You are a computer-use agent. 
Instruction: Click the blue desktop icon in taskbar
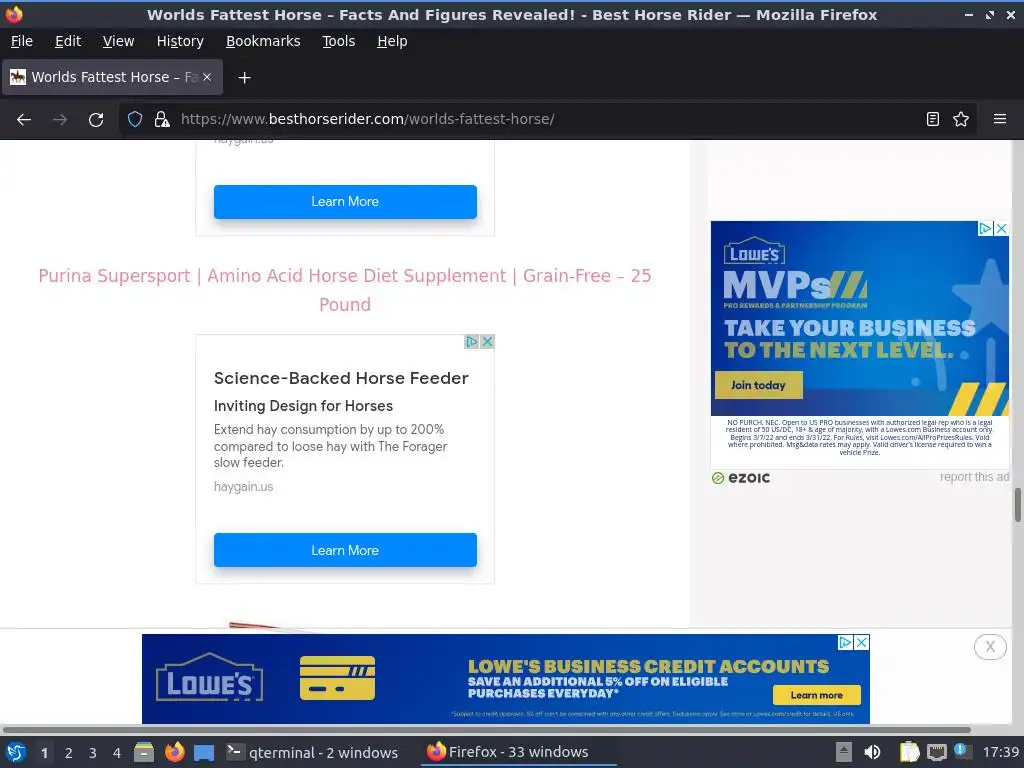(x=204, y=753)
